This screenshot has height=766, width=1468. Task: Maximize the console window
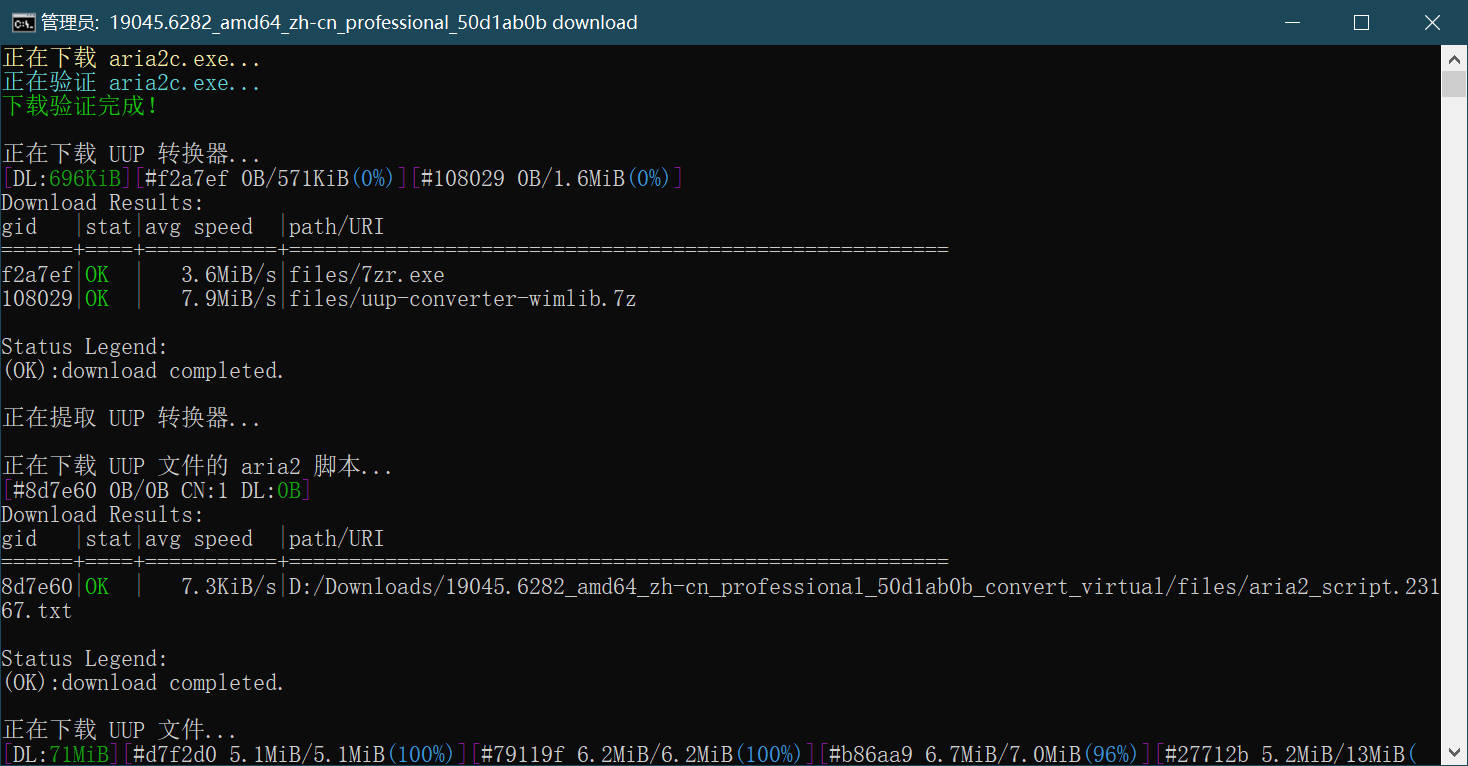(1361, 22)
